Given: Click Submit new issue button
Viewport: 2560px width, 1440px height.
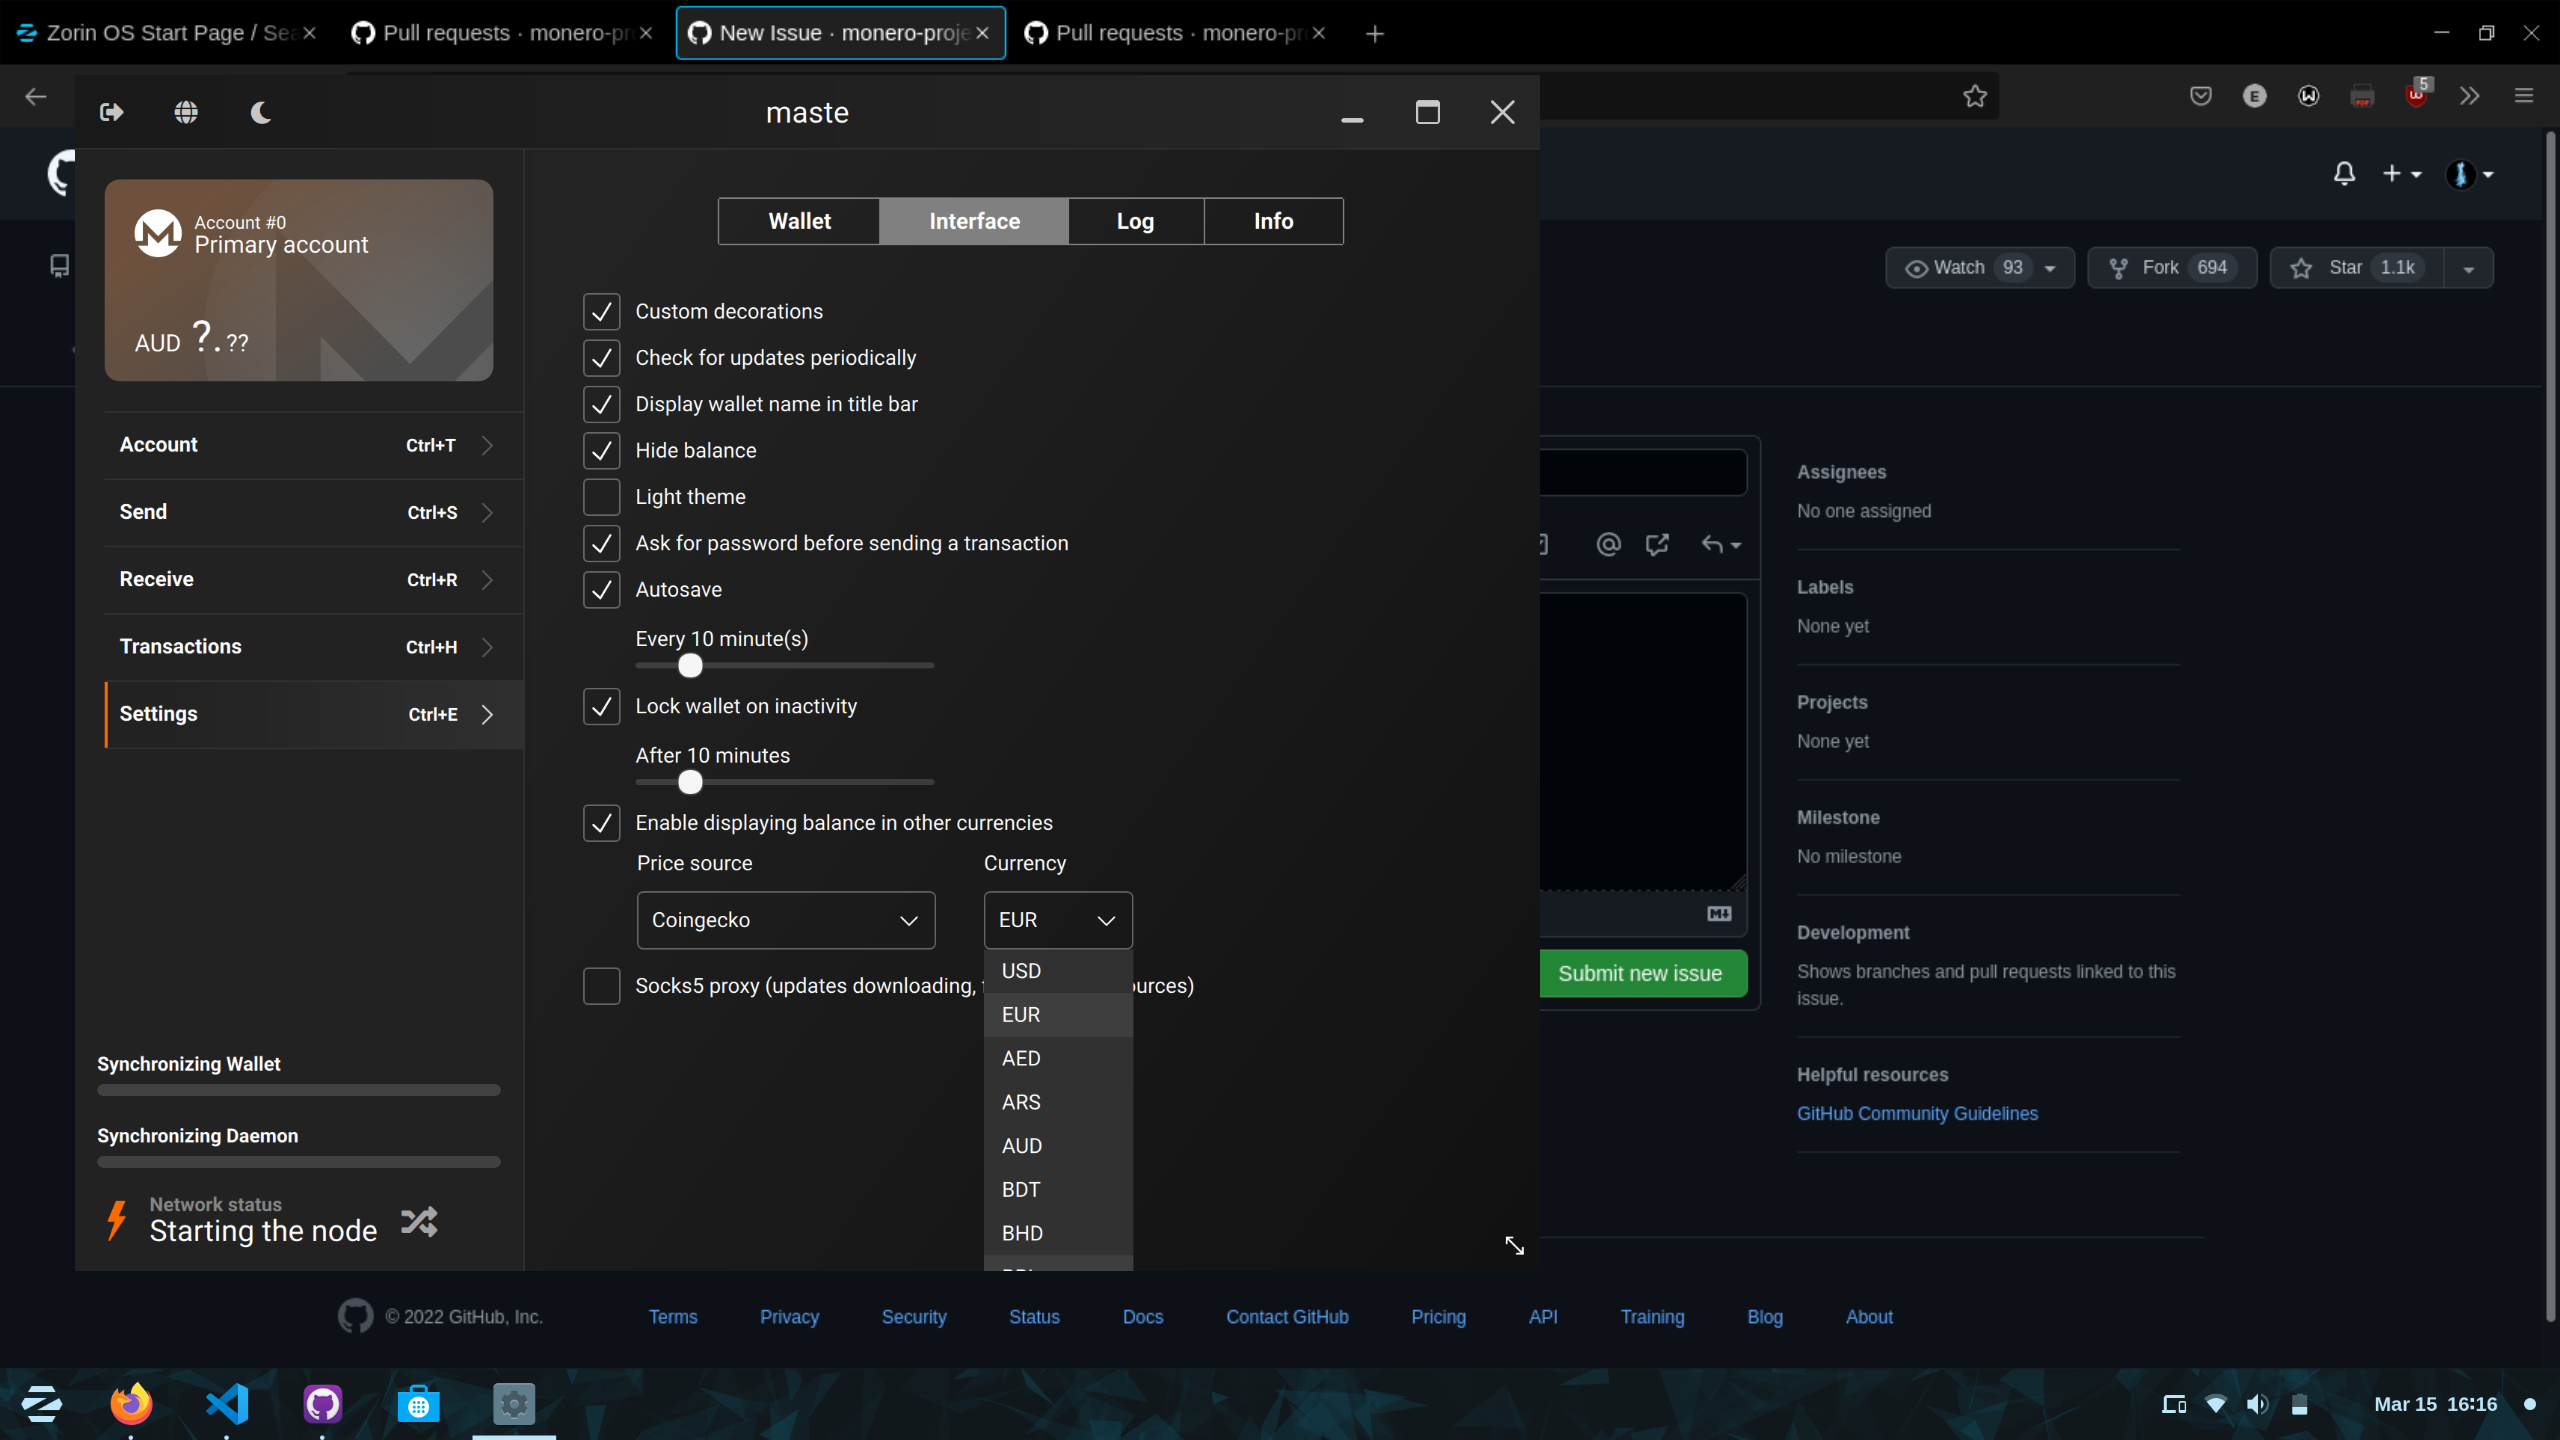Looking at the screenshot, I should point(1640,973).
